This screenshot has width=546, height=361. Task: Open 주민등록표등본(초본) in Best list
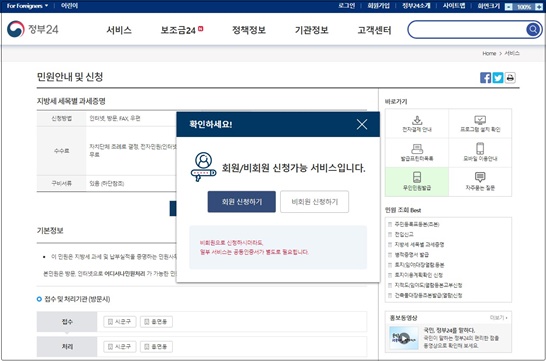(x=417, y=224)
